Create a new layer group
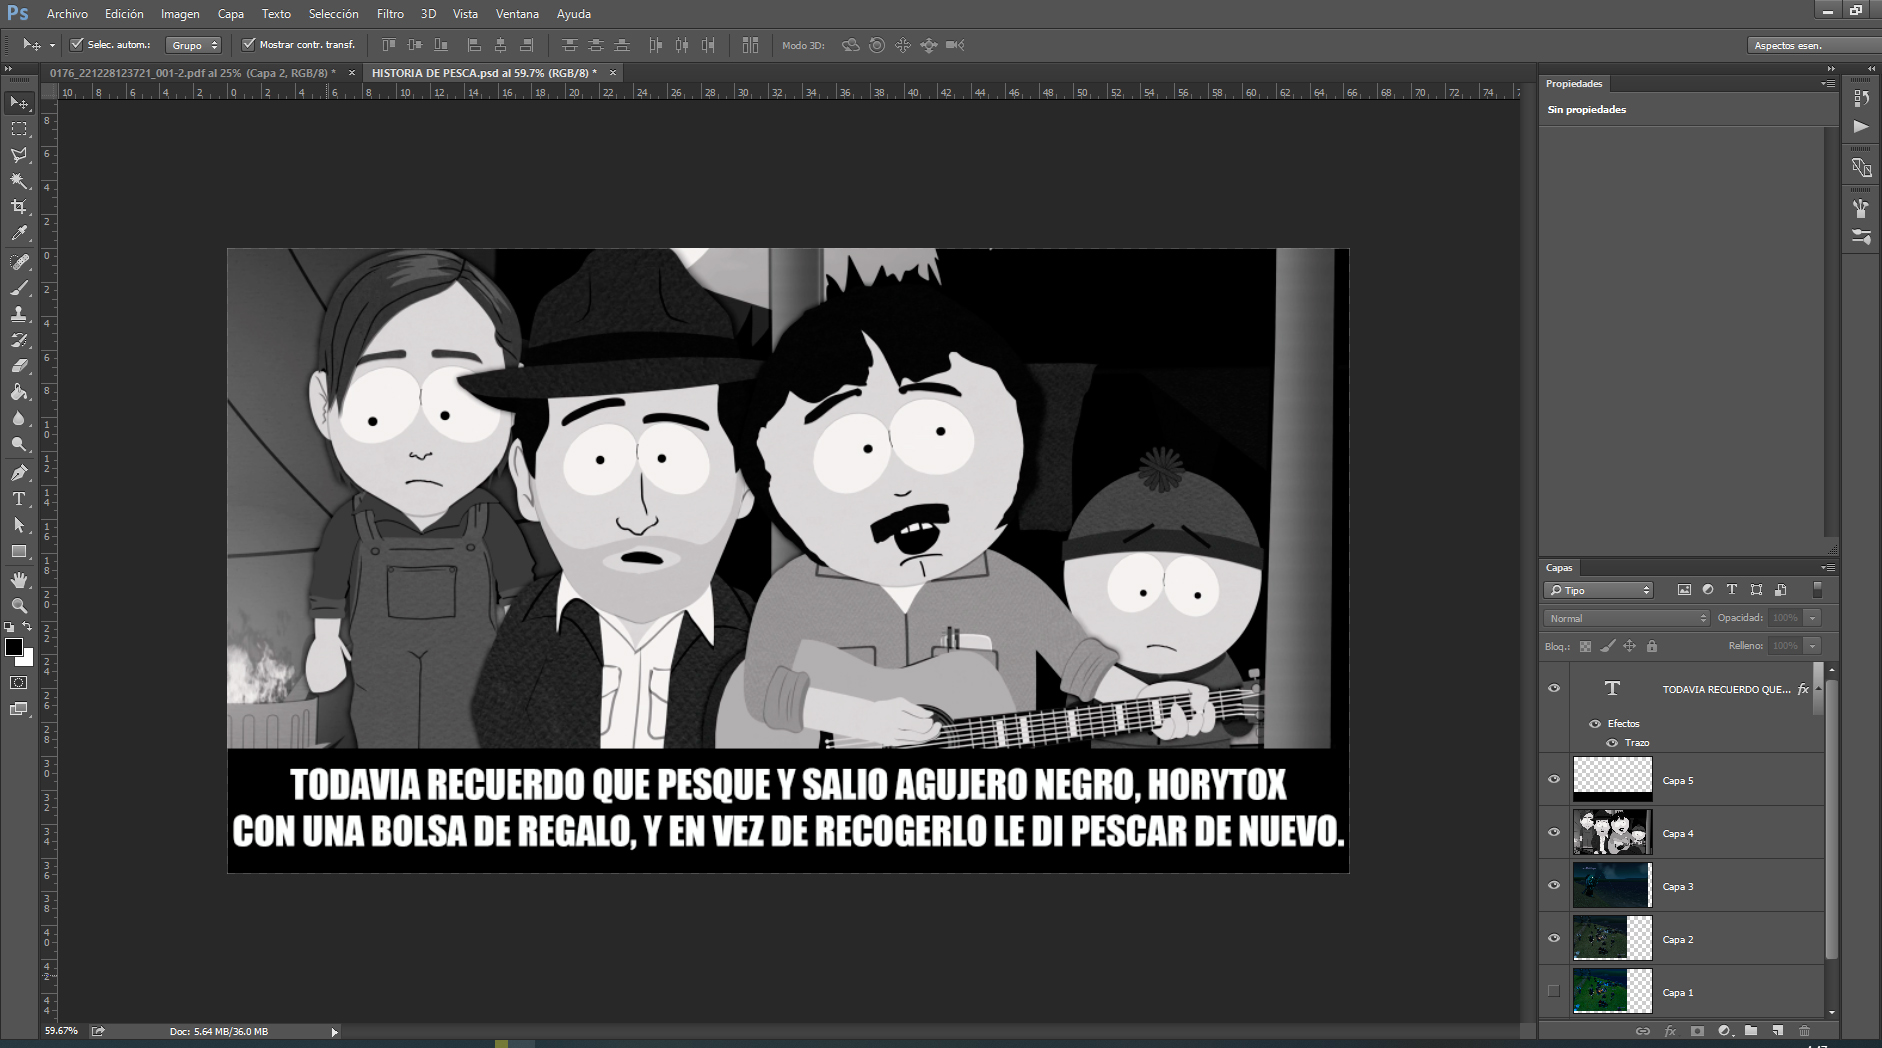The height and width of the screenshot is (1048, 1882). pyautogui.click(x=1751, y=1031)
